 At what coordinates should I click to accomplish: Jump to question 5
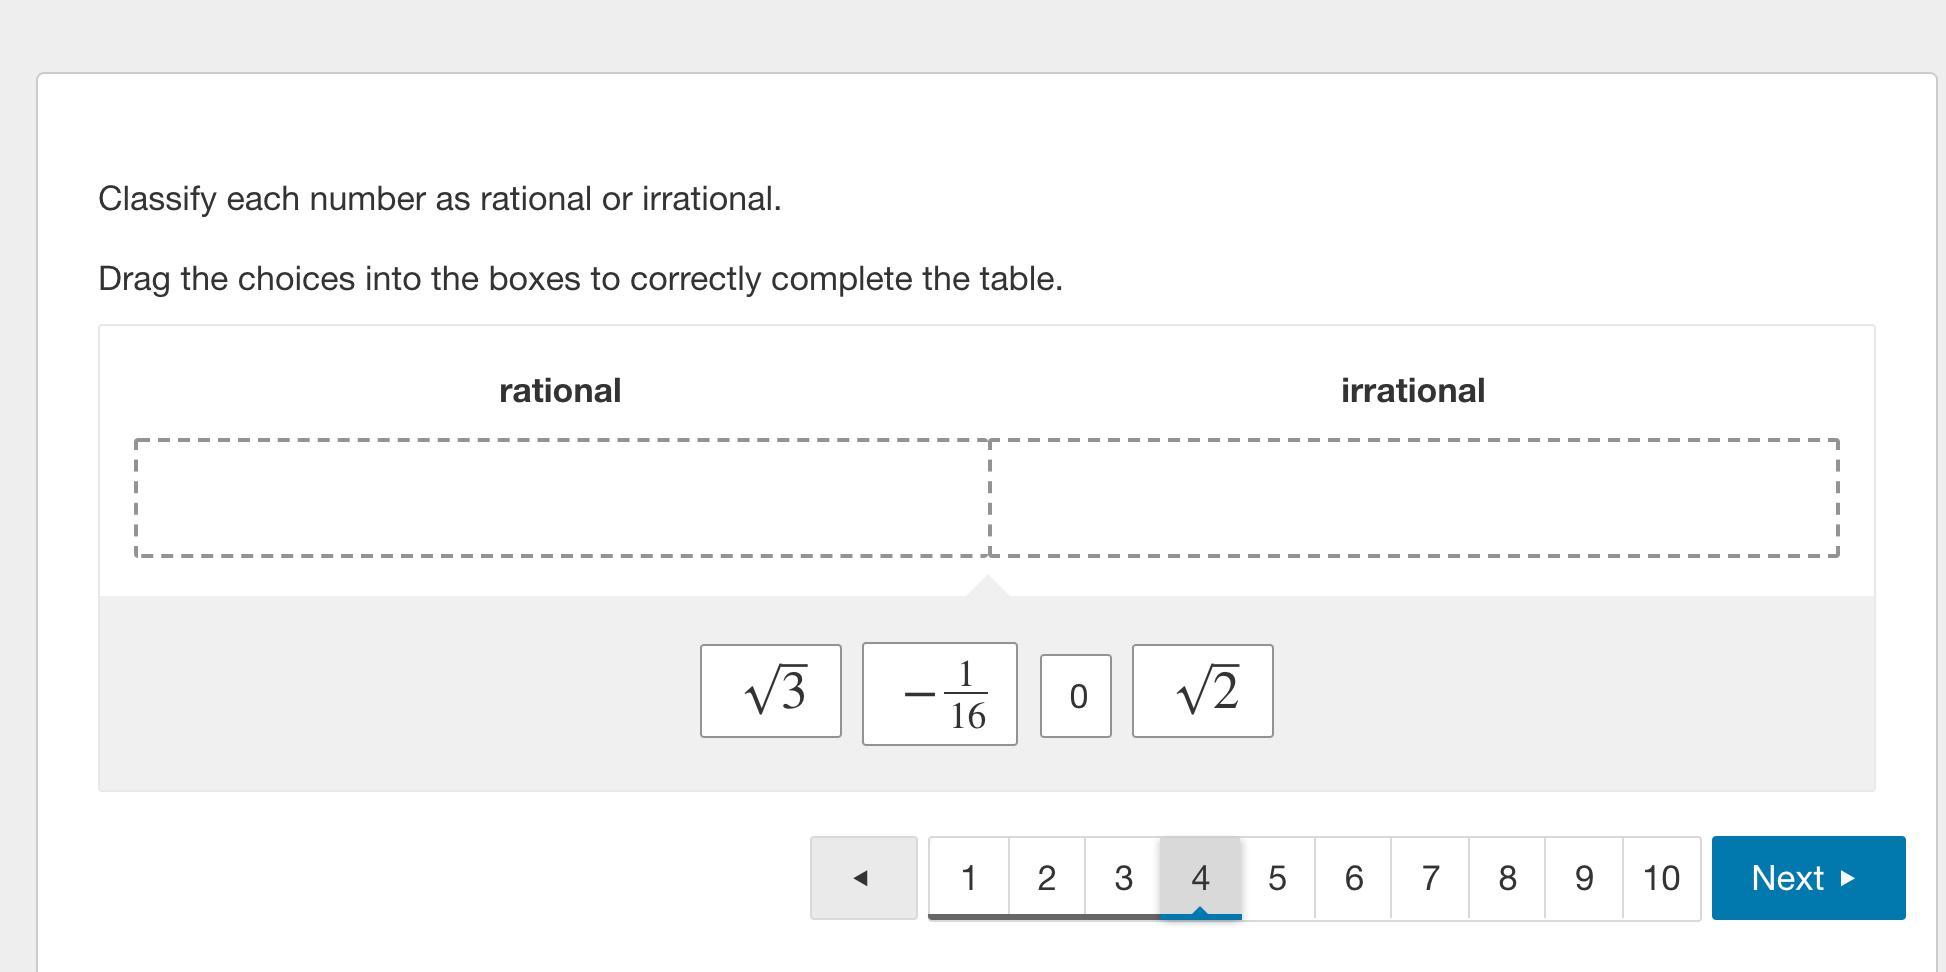[x=1277, y=878]
